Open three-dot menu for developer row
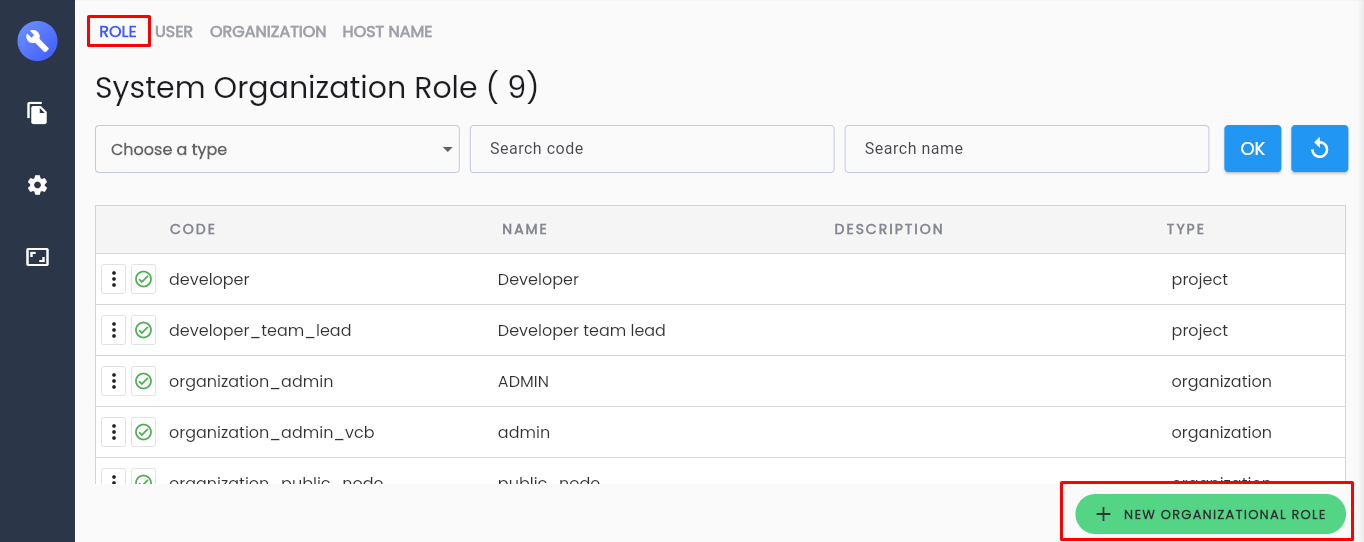1364x542 pixels. pos(114,279)
